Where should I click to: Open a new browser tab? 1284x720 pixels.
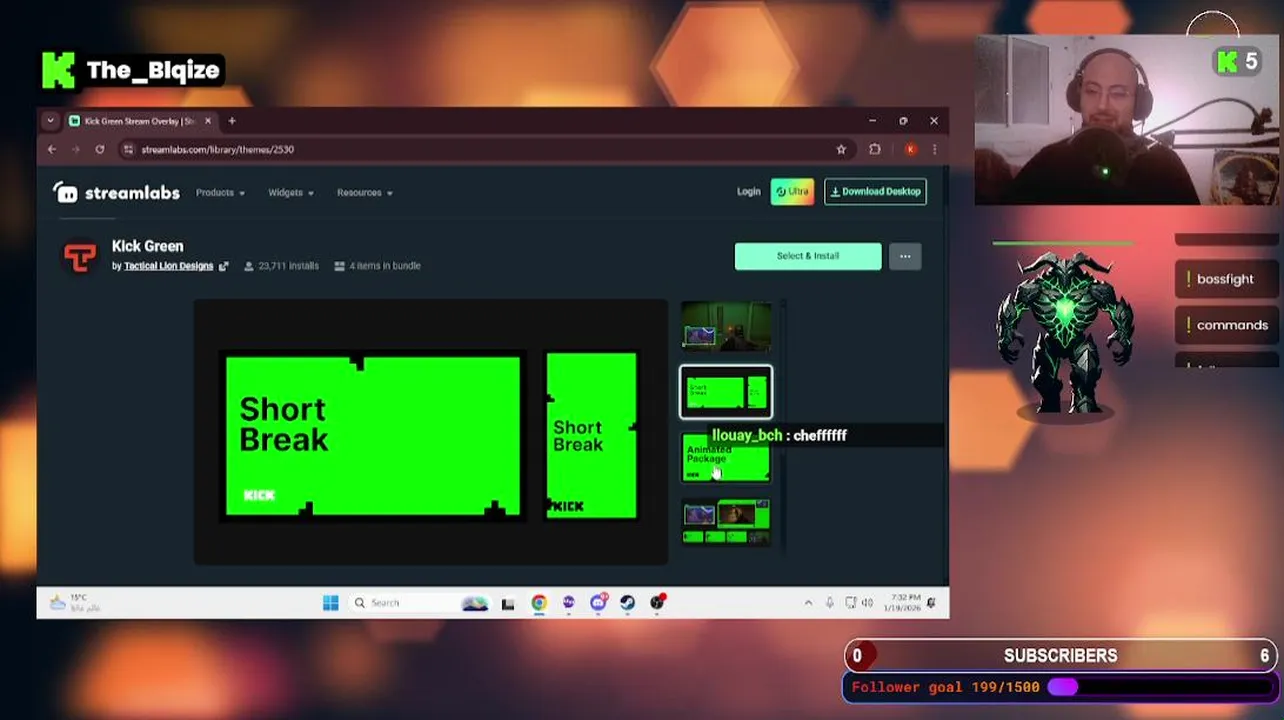[x=232, y=121]
